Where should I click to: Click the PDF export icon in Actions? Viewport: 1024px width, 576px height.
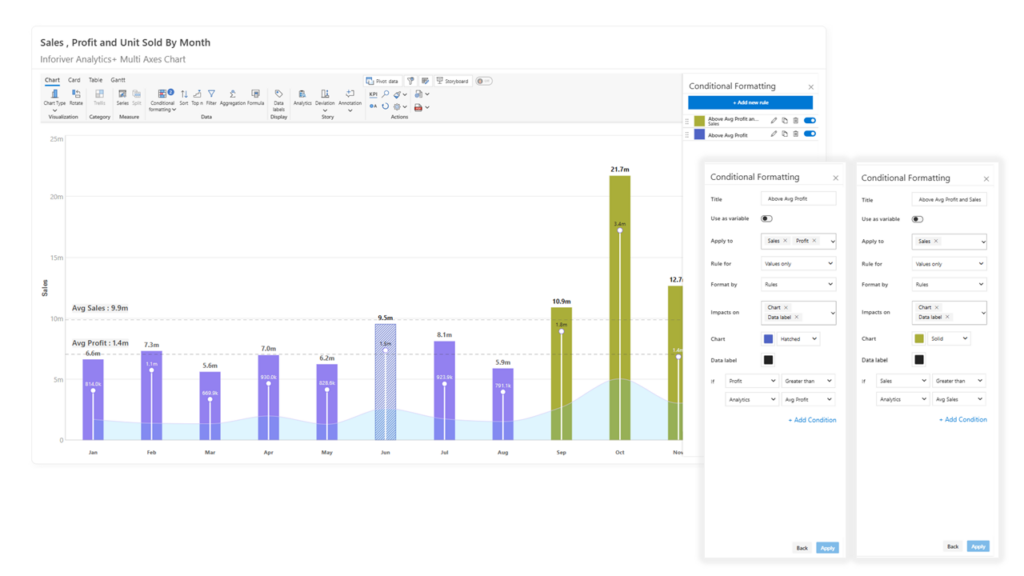pyautogui.click(x=419, y=107)
